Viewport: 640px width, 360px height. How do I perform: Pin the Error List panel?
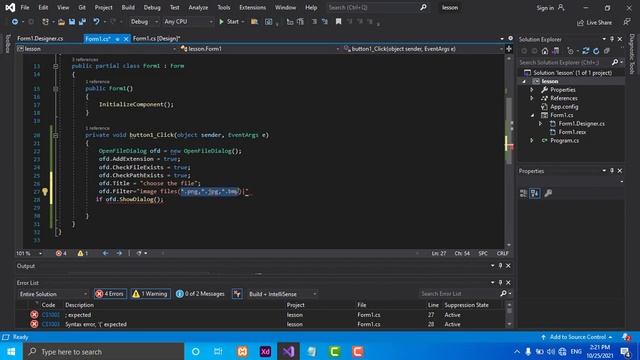pos(500,282)
